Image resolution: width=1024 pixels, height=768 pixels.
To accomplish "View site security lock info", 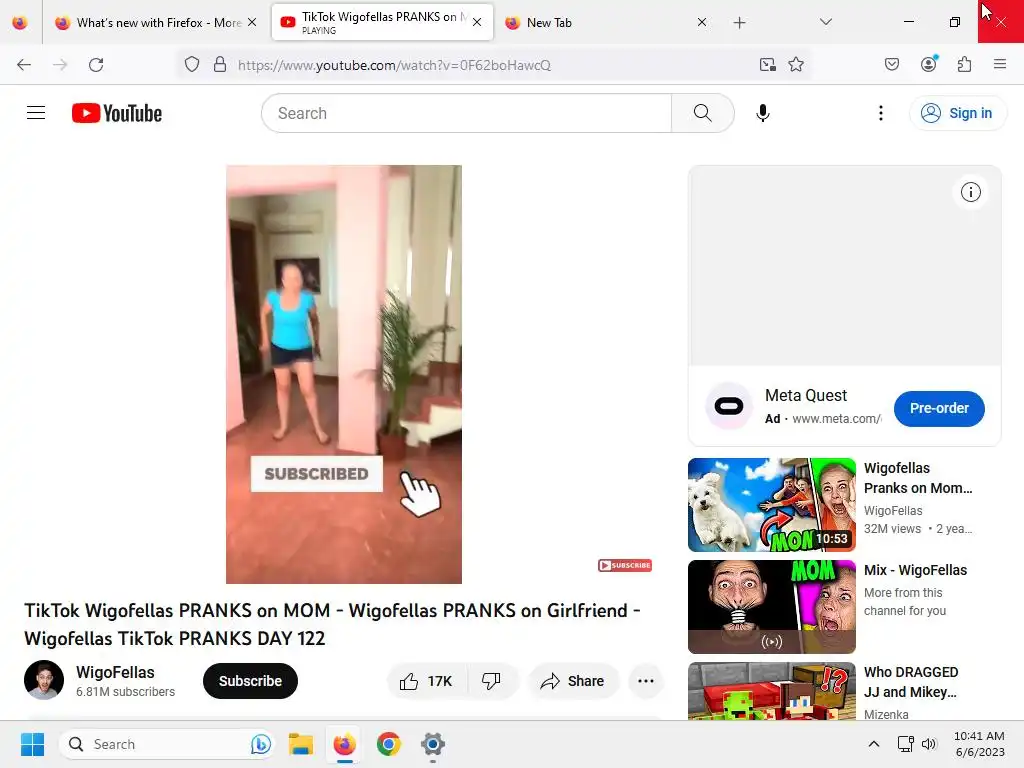I will (220, 65).
